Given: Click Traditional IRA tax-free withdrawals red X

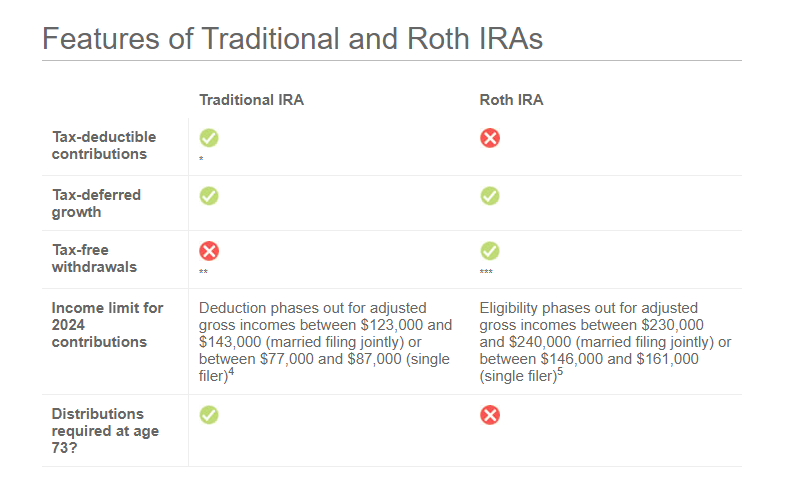Looking at the screenshot, I should tap(209, 251).
